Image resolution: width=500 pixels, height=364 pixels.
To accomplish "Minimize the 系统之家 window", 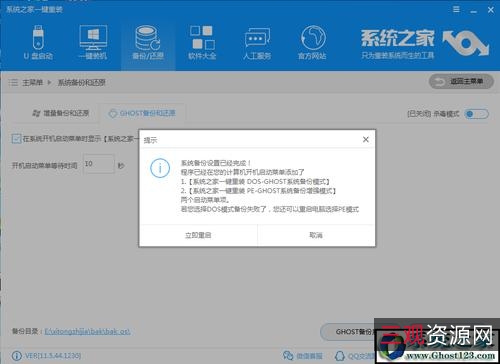I will pos(474,10).
